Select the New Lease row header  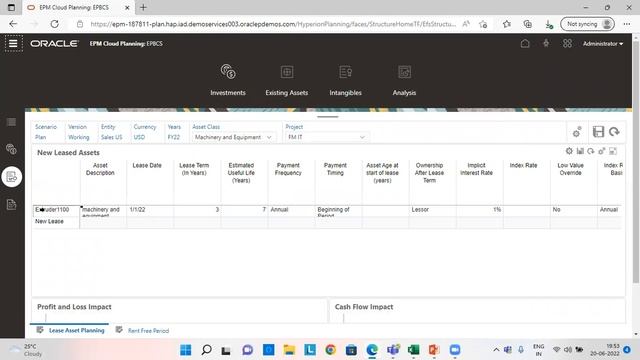click(x=56, y=222)
